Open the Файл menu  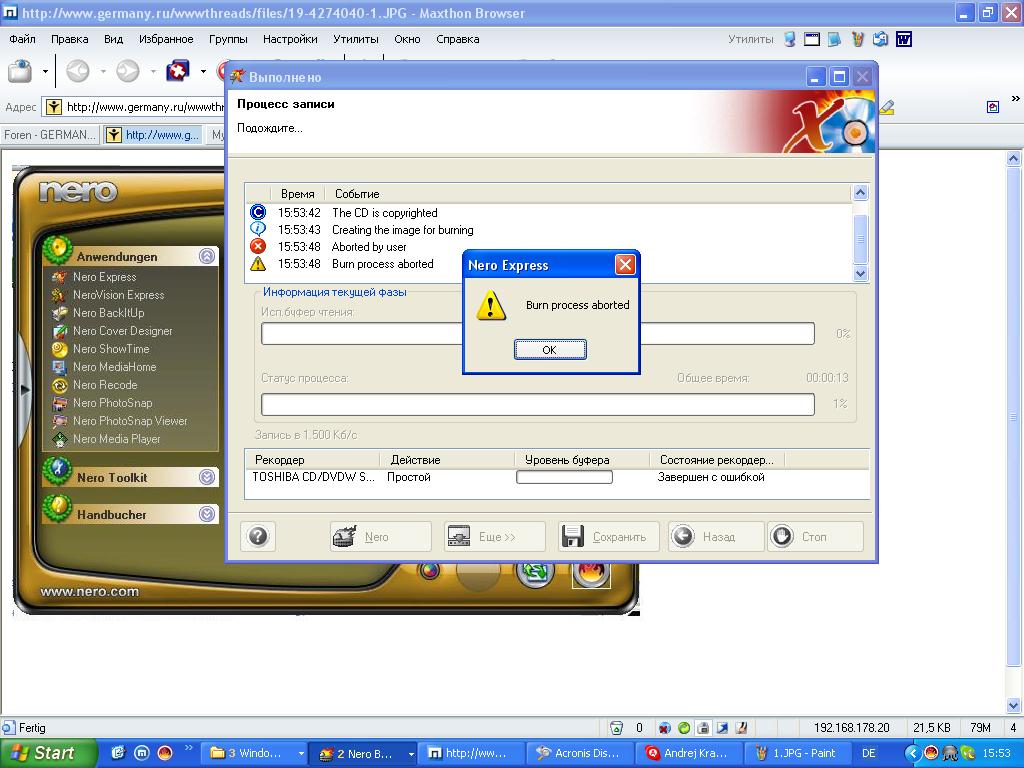point(22,39)
